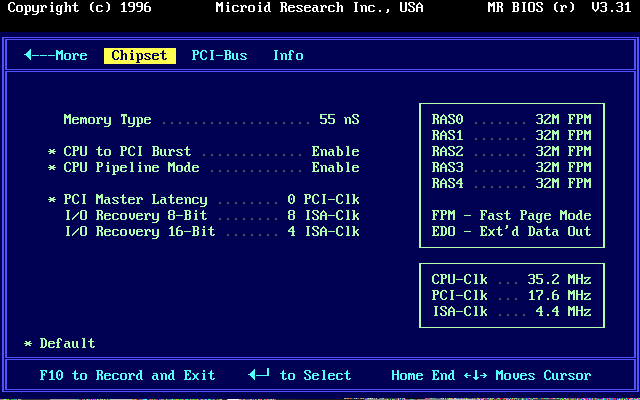Image resolution: width=640 pixels, height=400 pixels.
Task: Switch to the Info tab
Action: tap(288, 56)
